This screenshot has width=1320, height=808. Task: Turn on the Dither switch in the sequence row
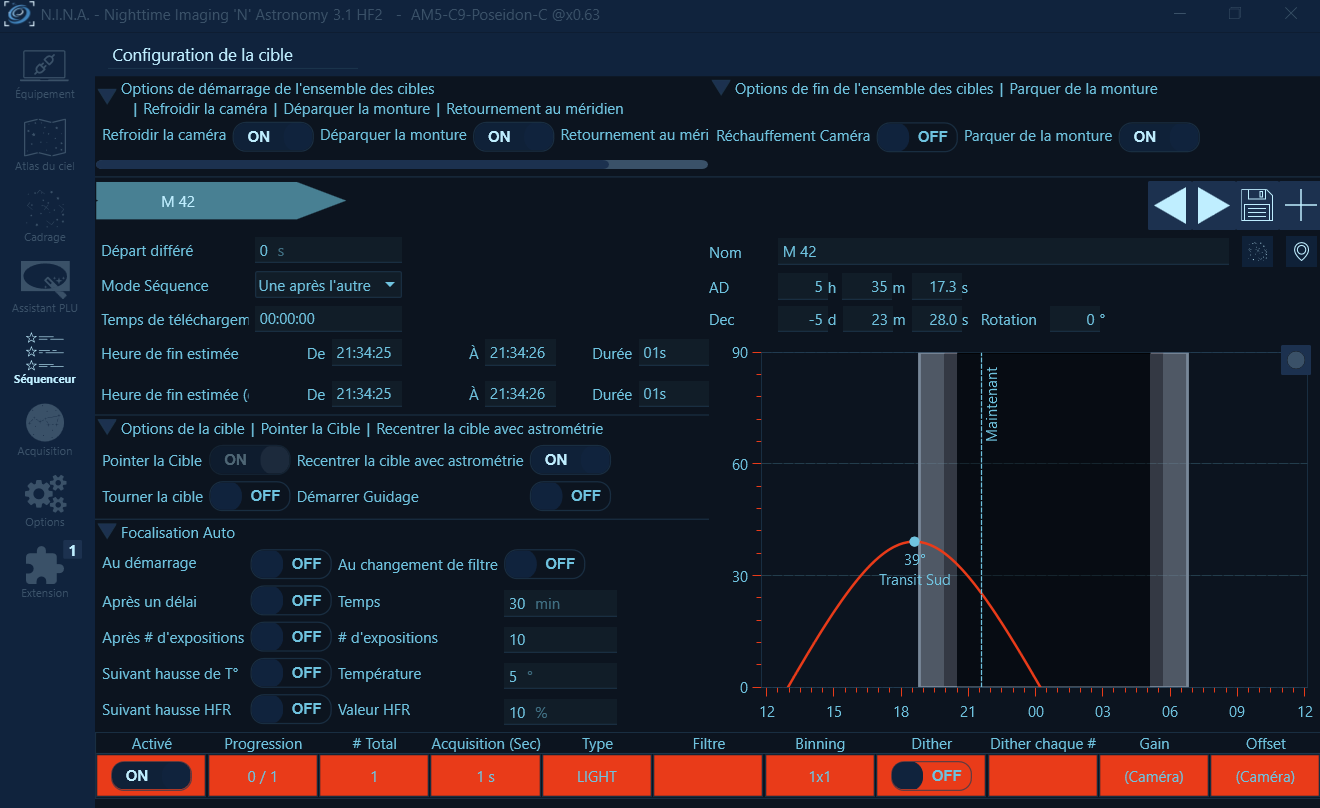coord(931,776)
